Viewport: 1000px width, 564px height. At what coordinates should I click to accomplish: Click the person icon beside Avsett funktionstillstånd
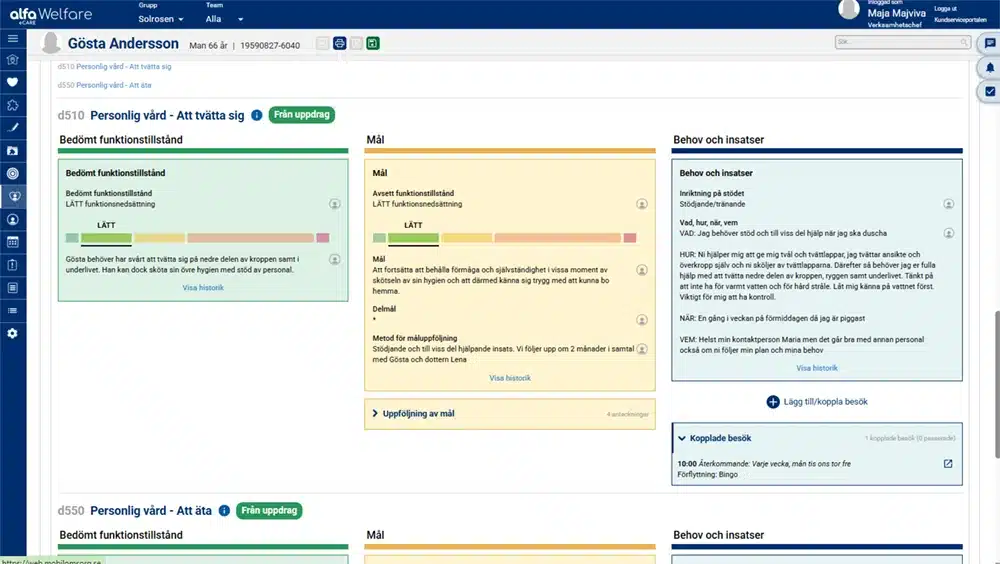tap(642, 204)
